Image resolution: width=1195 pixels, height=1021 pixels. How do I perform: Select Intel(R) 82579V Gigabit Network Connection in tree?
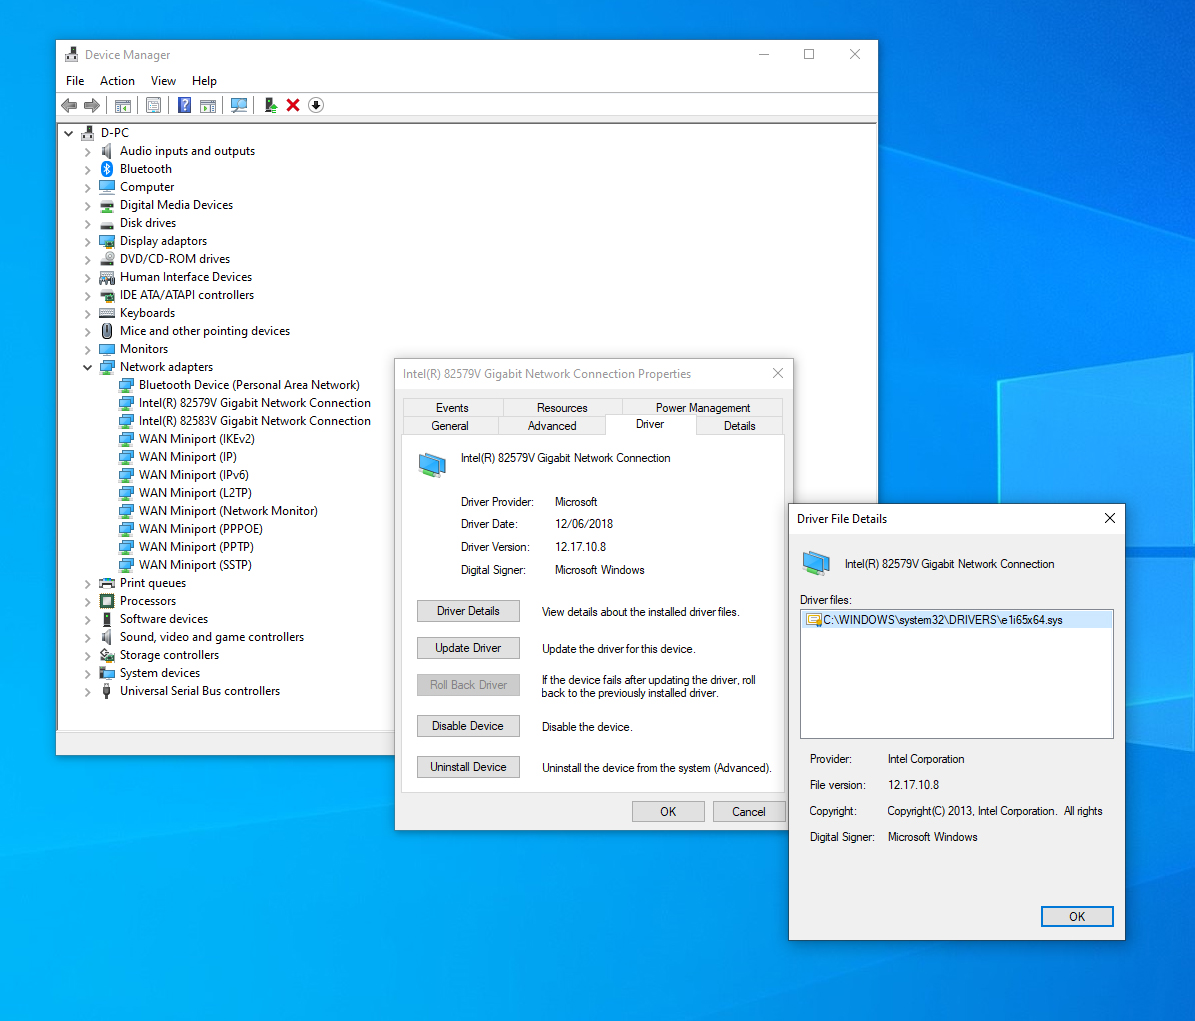pos(255,403)
